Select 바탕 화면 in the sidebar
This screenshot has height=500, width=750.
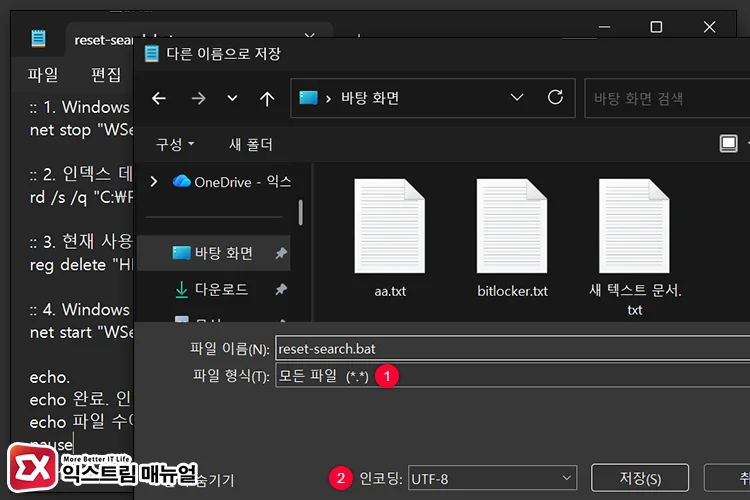click(x=213, y=253)
